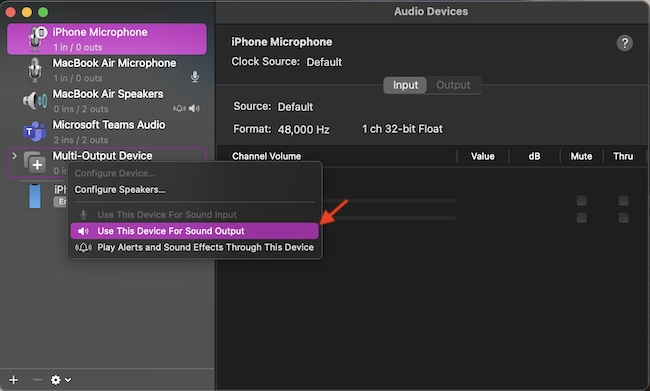Click the first channel volume slider

(x=389, y=201)
